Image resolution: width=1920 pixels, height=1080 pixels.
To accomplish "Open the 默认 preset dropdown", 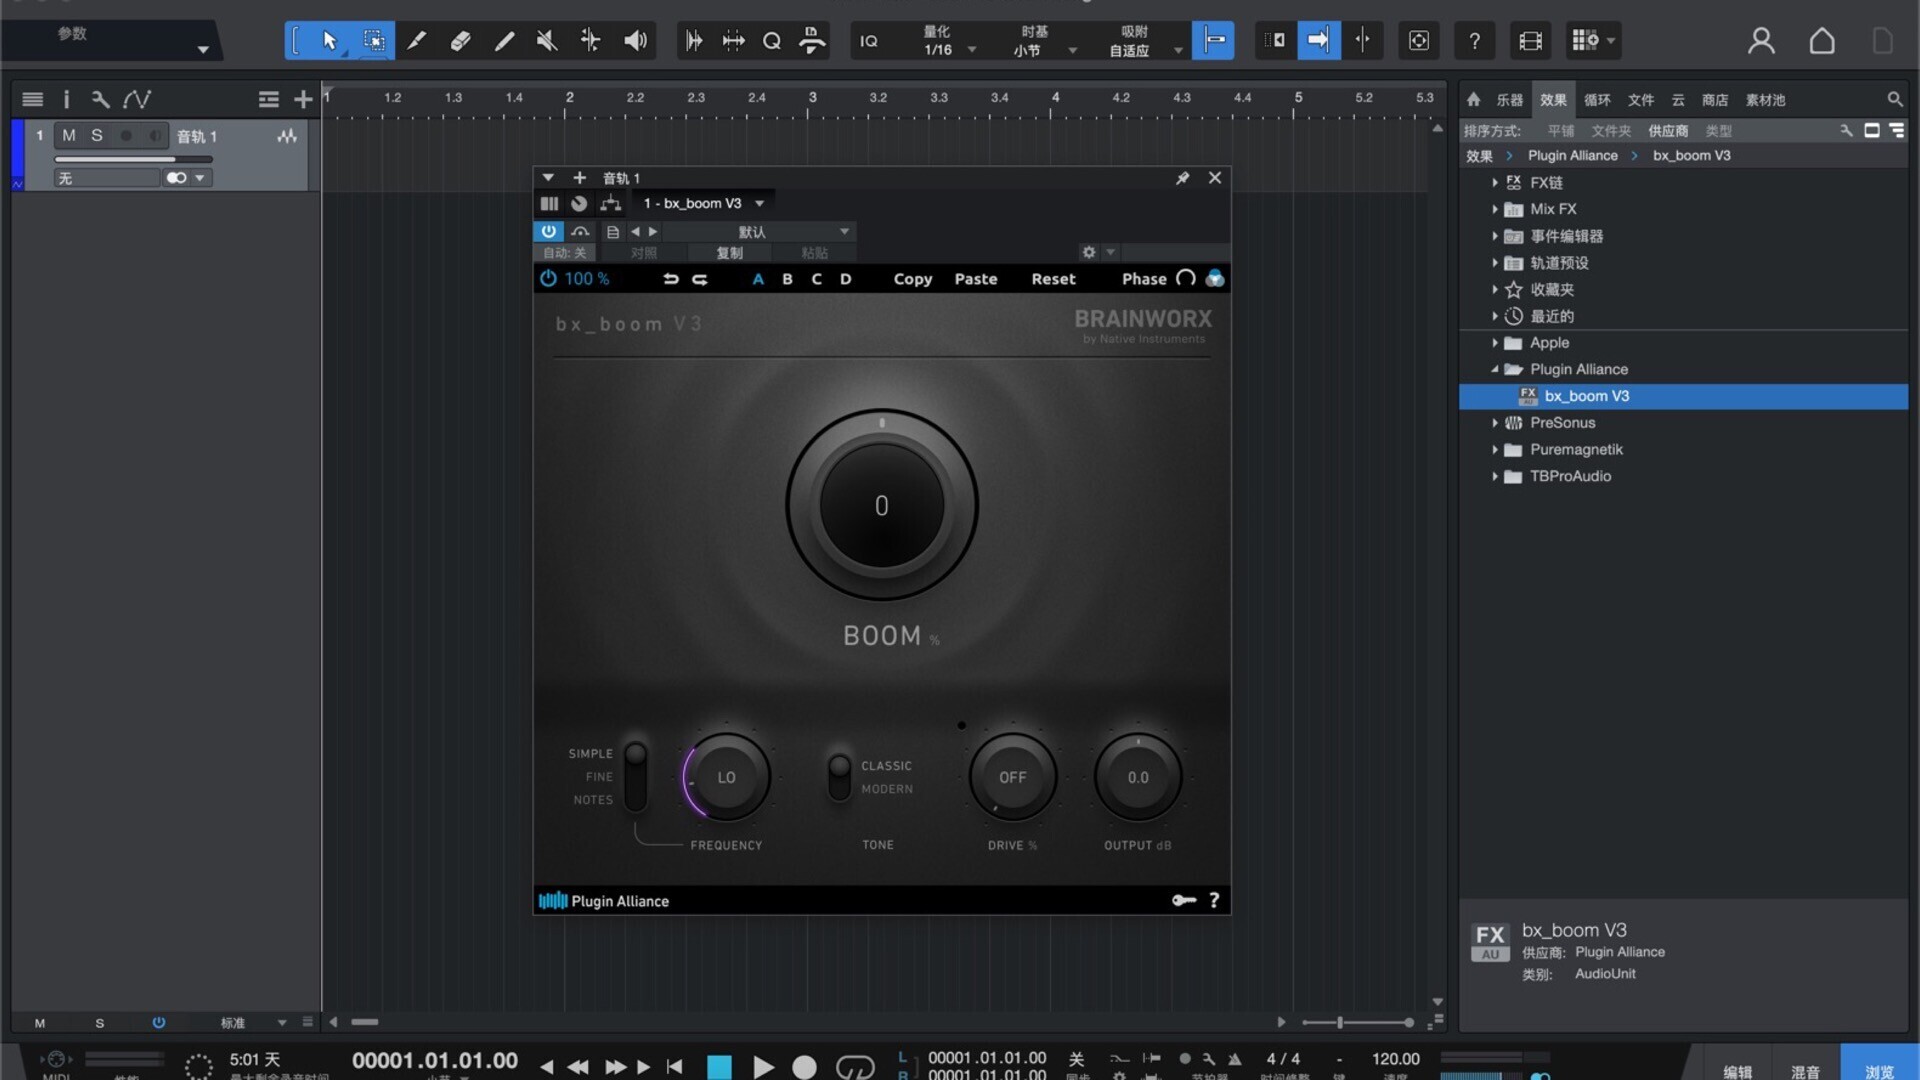I will [758, 231].
